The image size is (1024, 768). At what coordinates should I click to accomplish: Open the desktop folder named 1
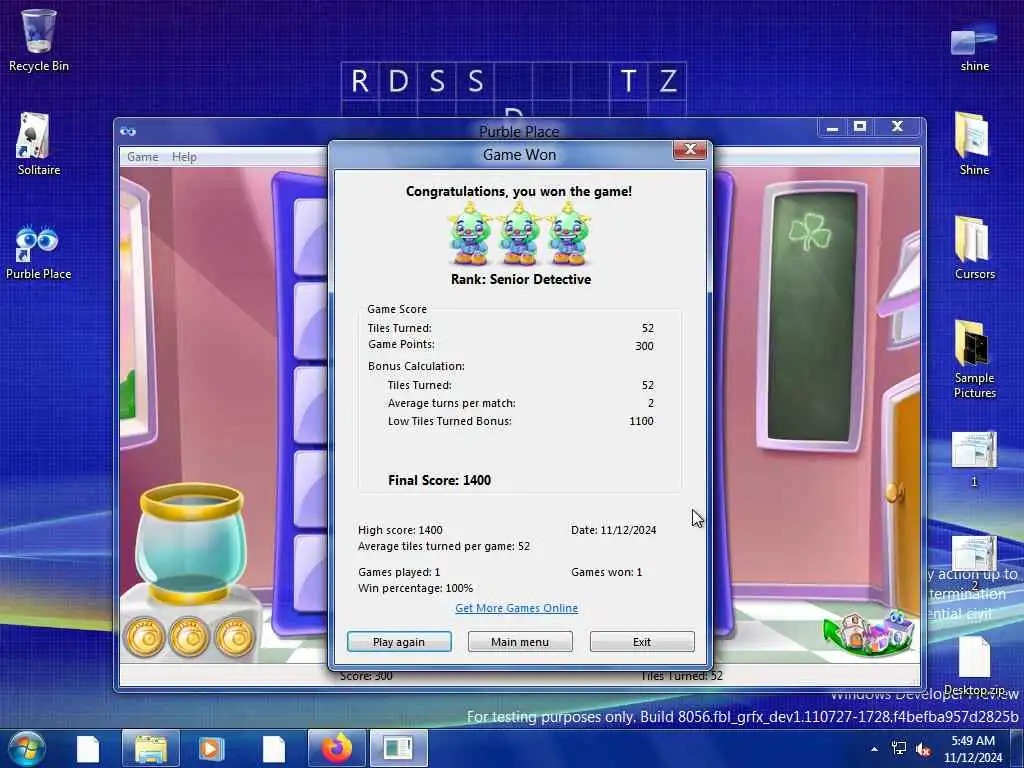(x=974, y=459)
